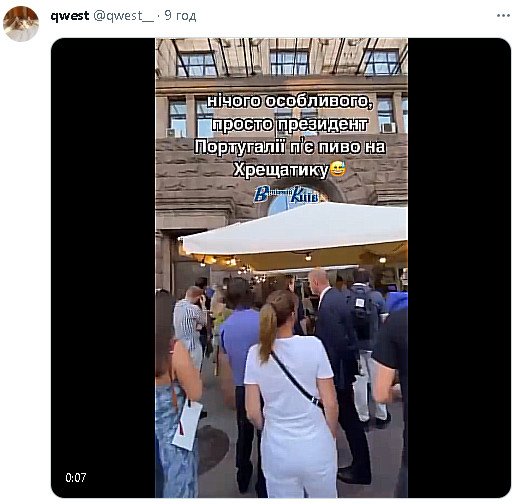
Task: Play the embedded tweet video
Action: click(281, 268)
